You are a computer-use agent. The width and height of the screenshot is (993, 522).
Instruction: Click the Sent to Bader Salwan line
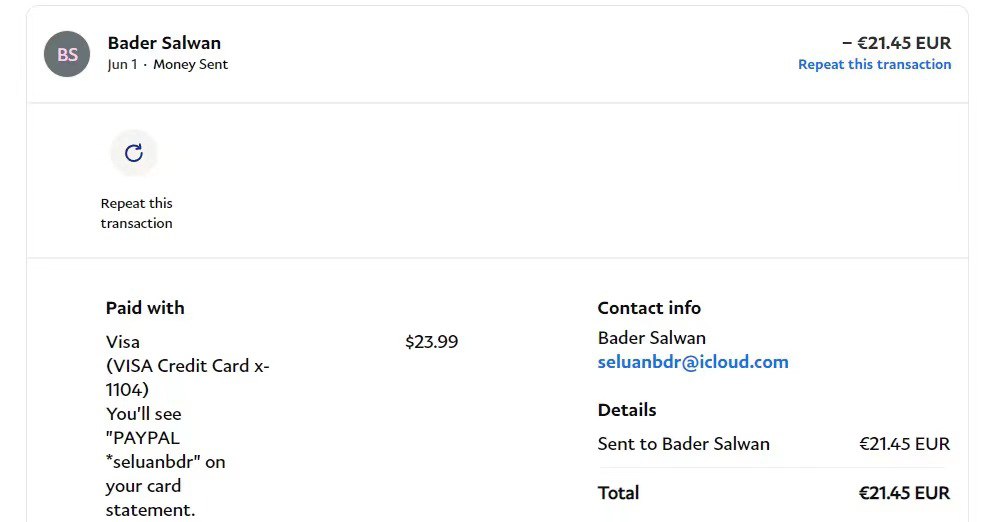pyautogui.click(x=683, y=444)
